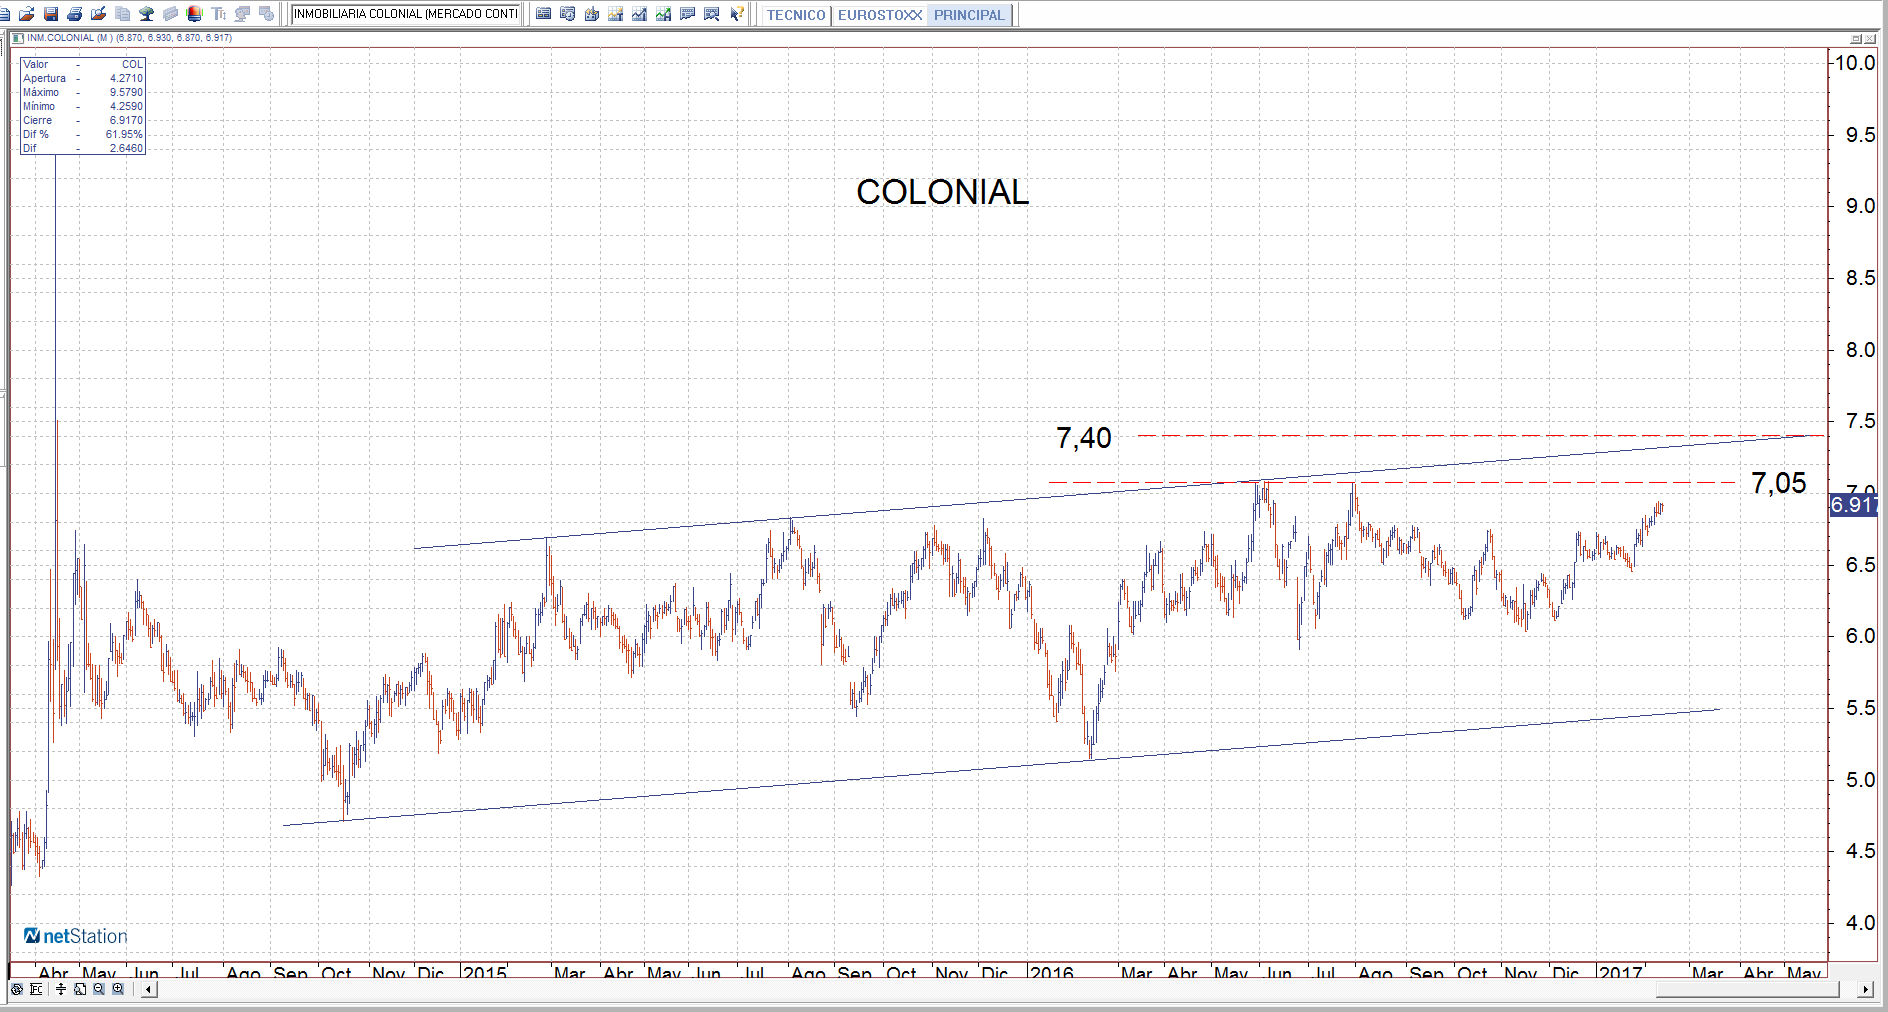Click the chart pane restore button at top right
Viewport: 1888px width, 1012px height.
point(1856,39)
